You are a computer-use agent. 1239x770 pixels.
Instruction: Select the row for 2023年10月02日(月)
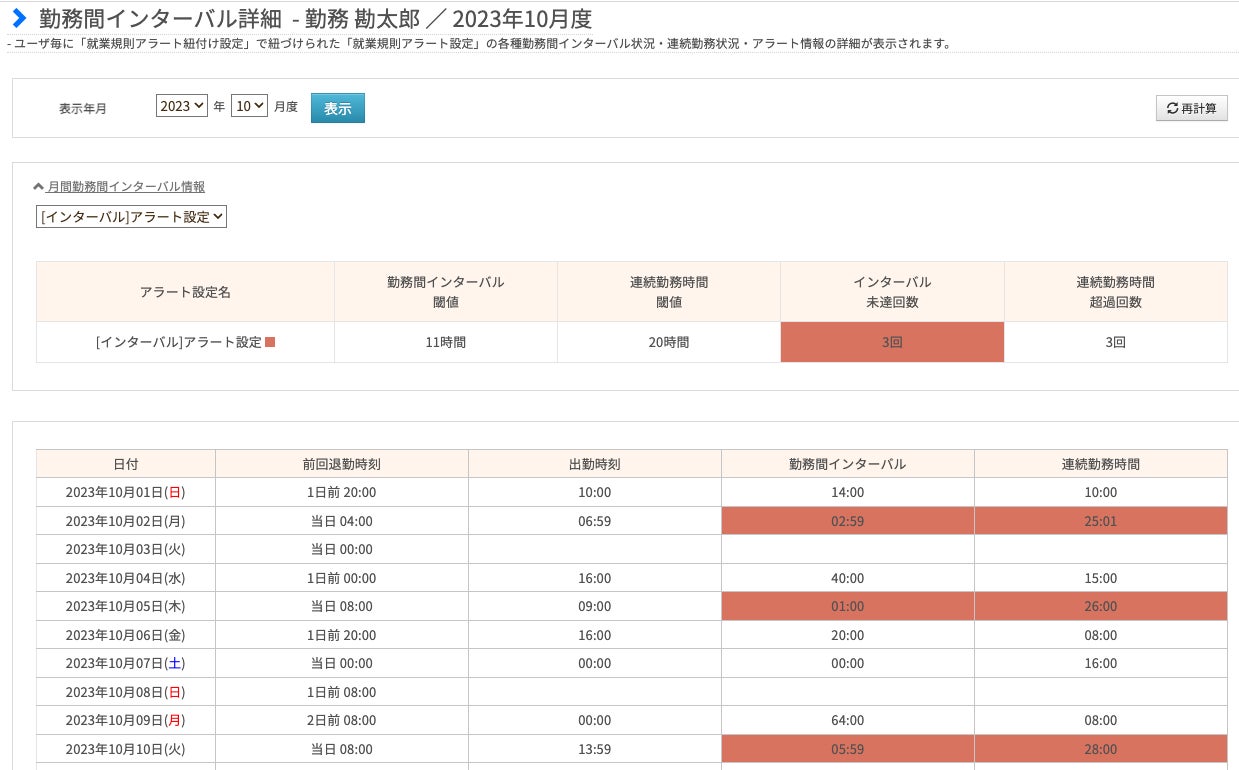(632, 521)
